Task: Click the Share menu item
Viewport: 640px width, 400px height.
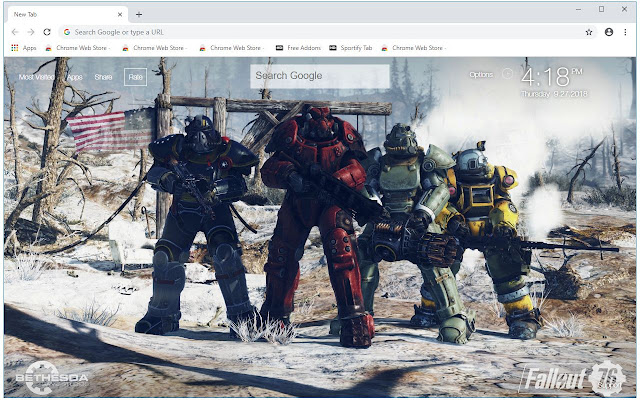Action: (x=103, y=77)
